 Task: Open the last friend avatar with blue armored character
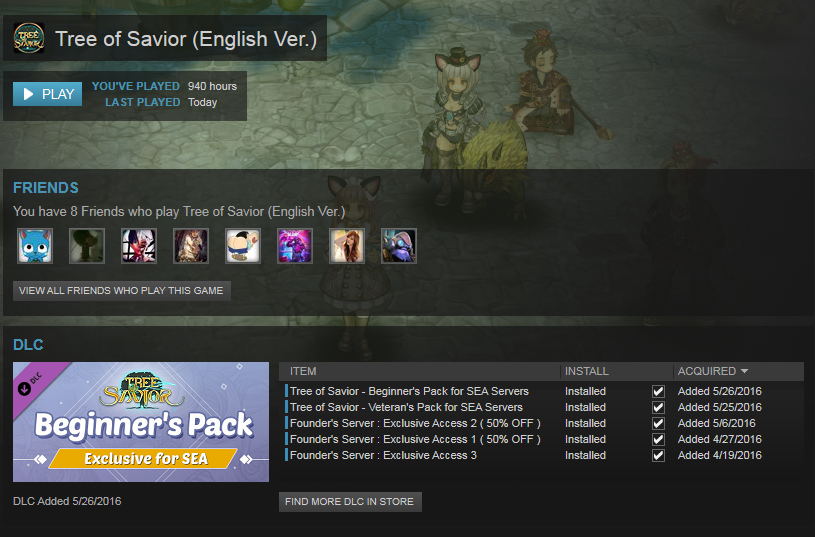click(399, 246)
